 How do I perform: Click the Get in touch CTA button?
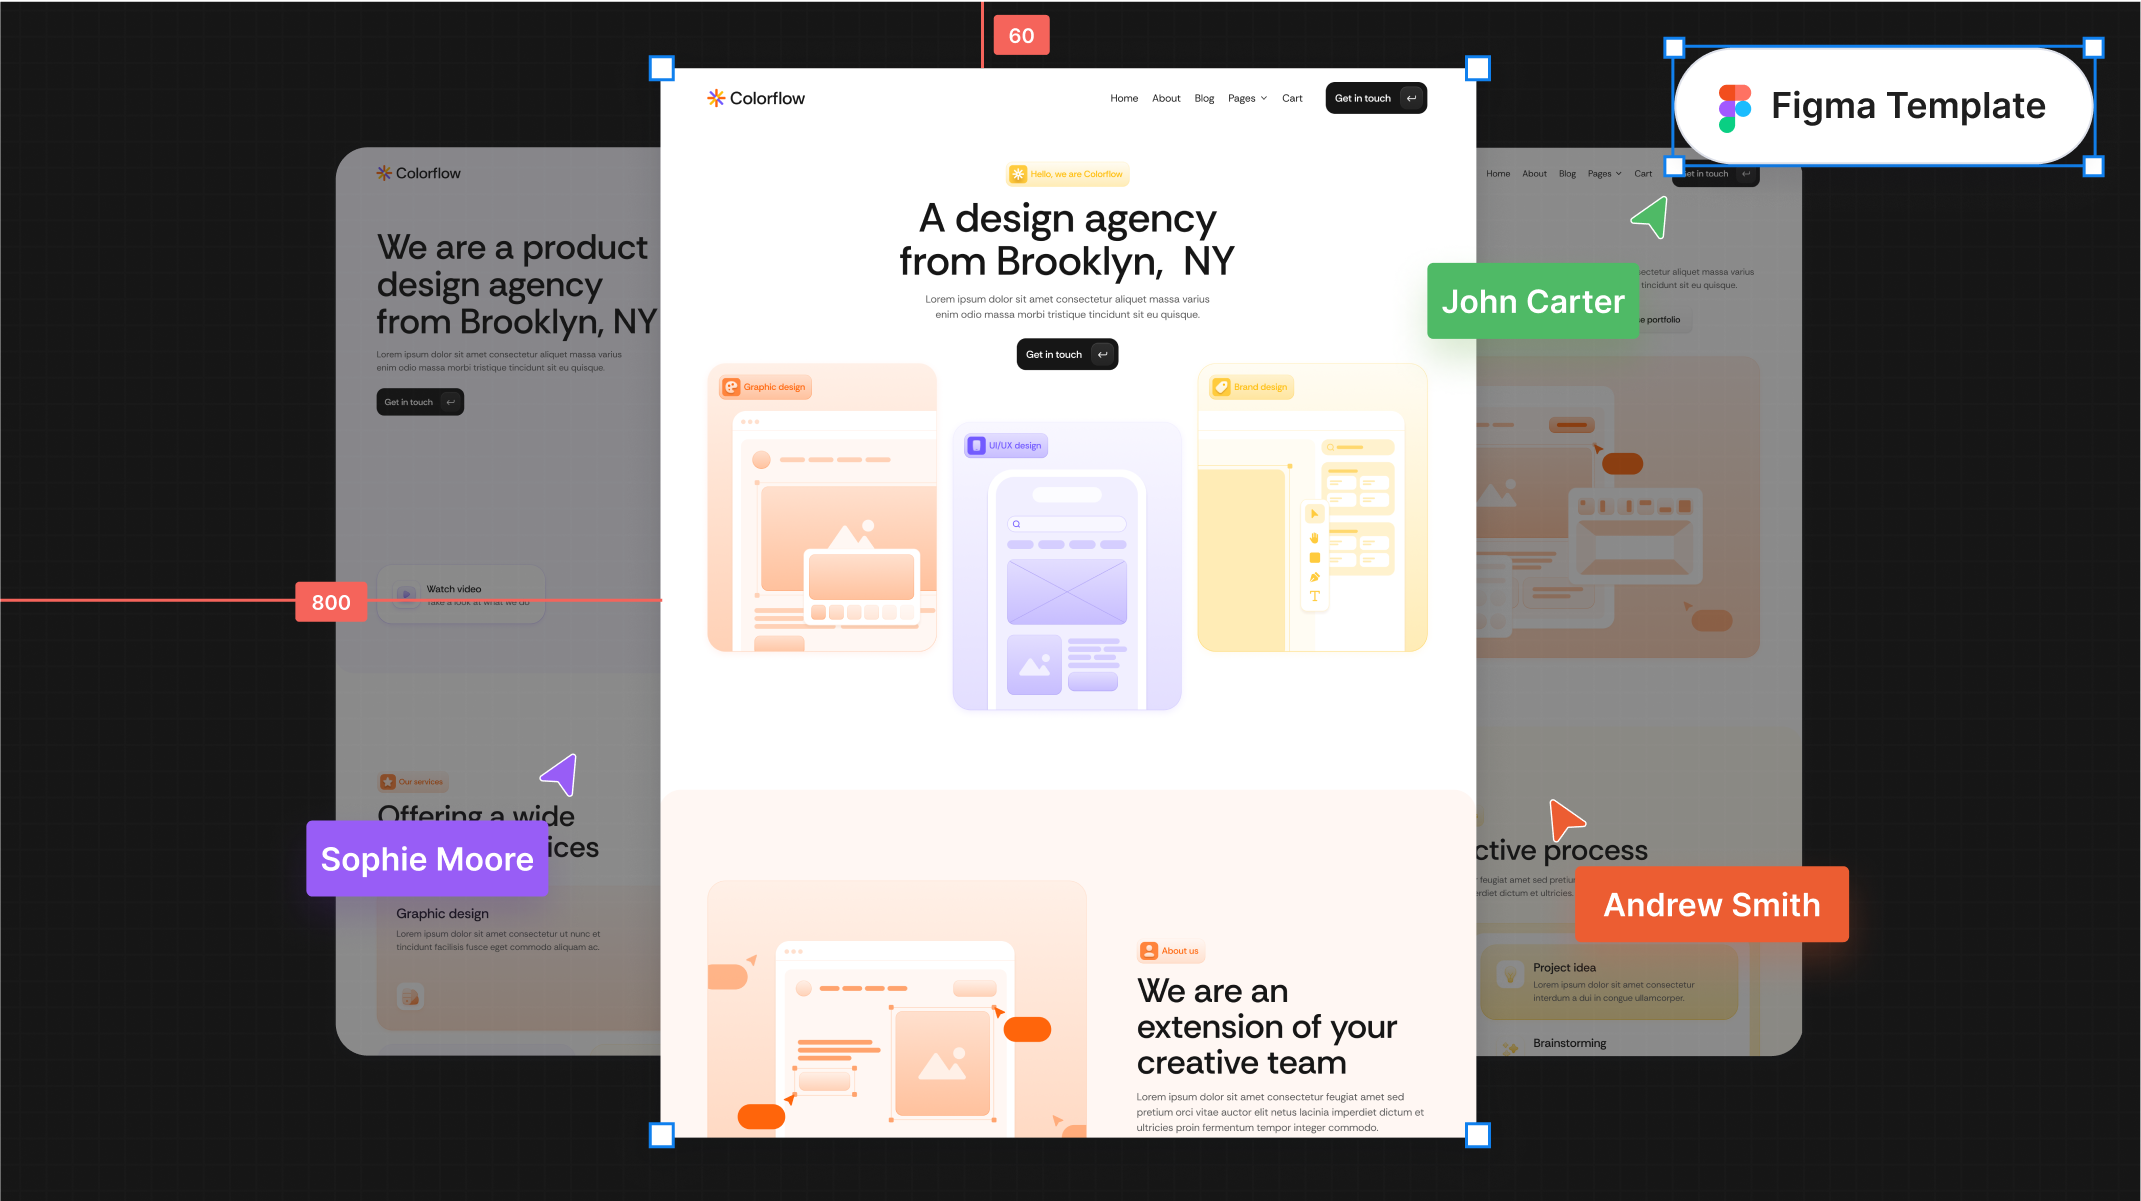click(x=1068, y=354)
